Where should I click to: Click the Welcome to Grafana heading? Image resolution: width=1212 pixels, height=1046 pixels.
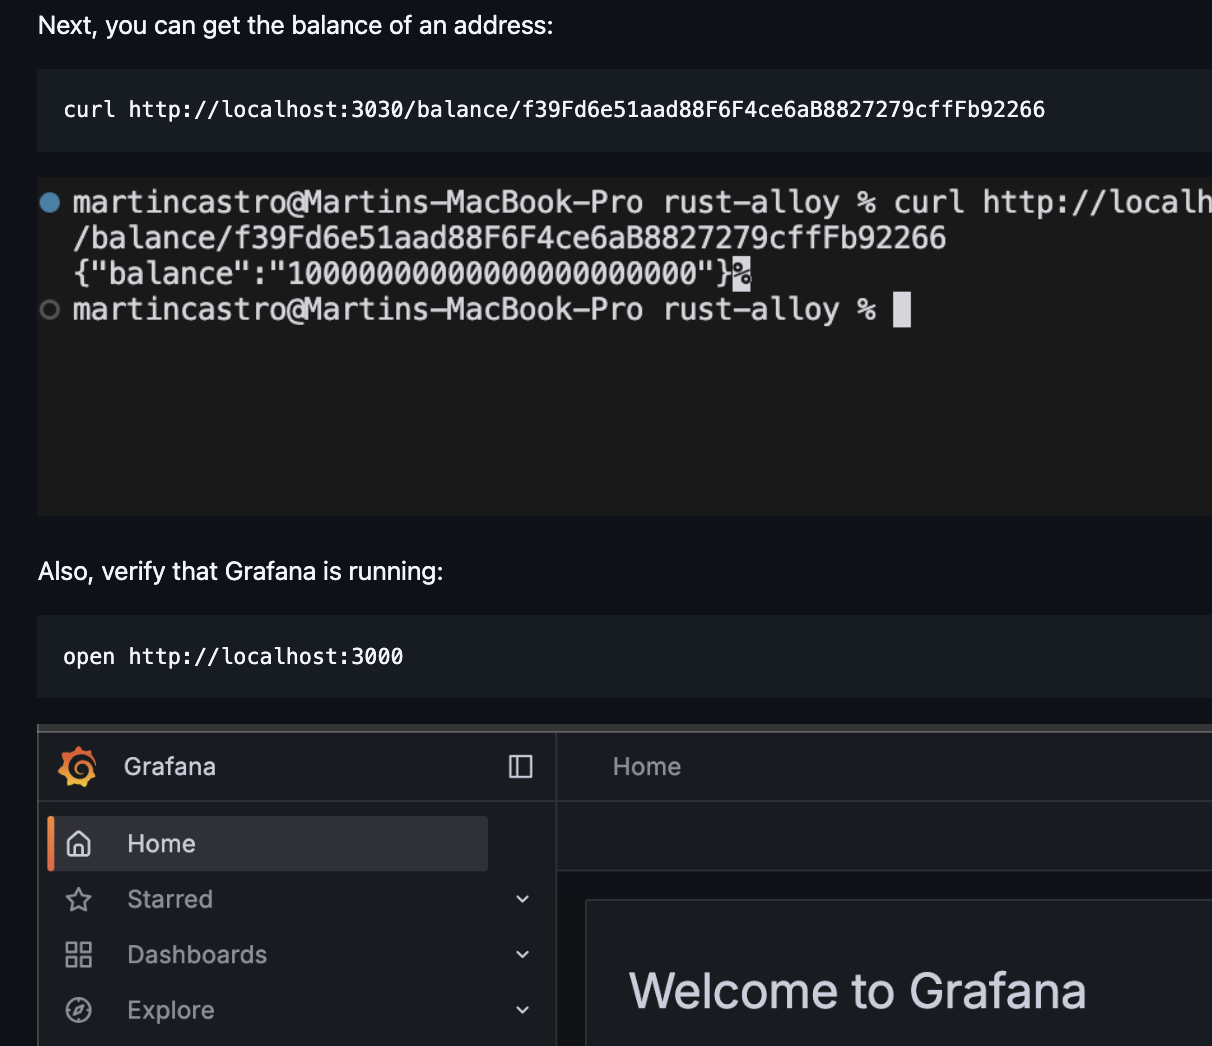click(857, 992)
